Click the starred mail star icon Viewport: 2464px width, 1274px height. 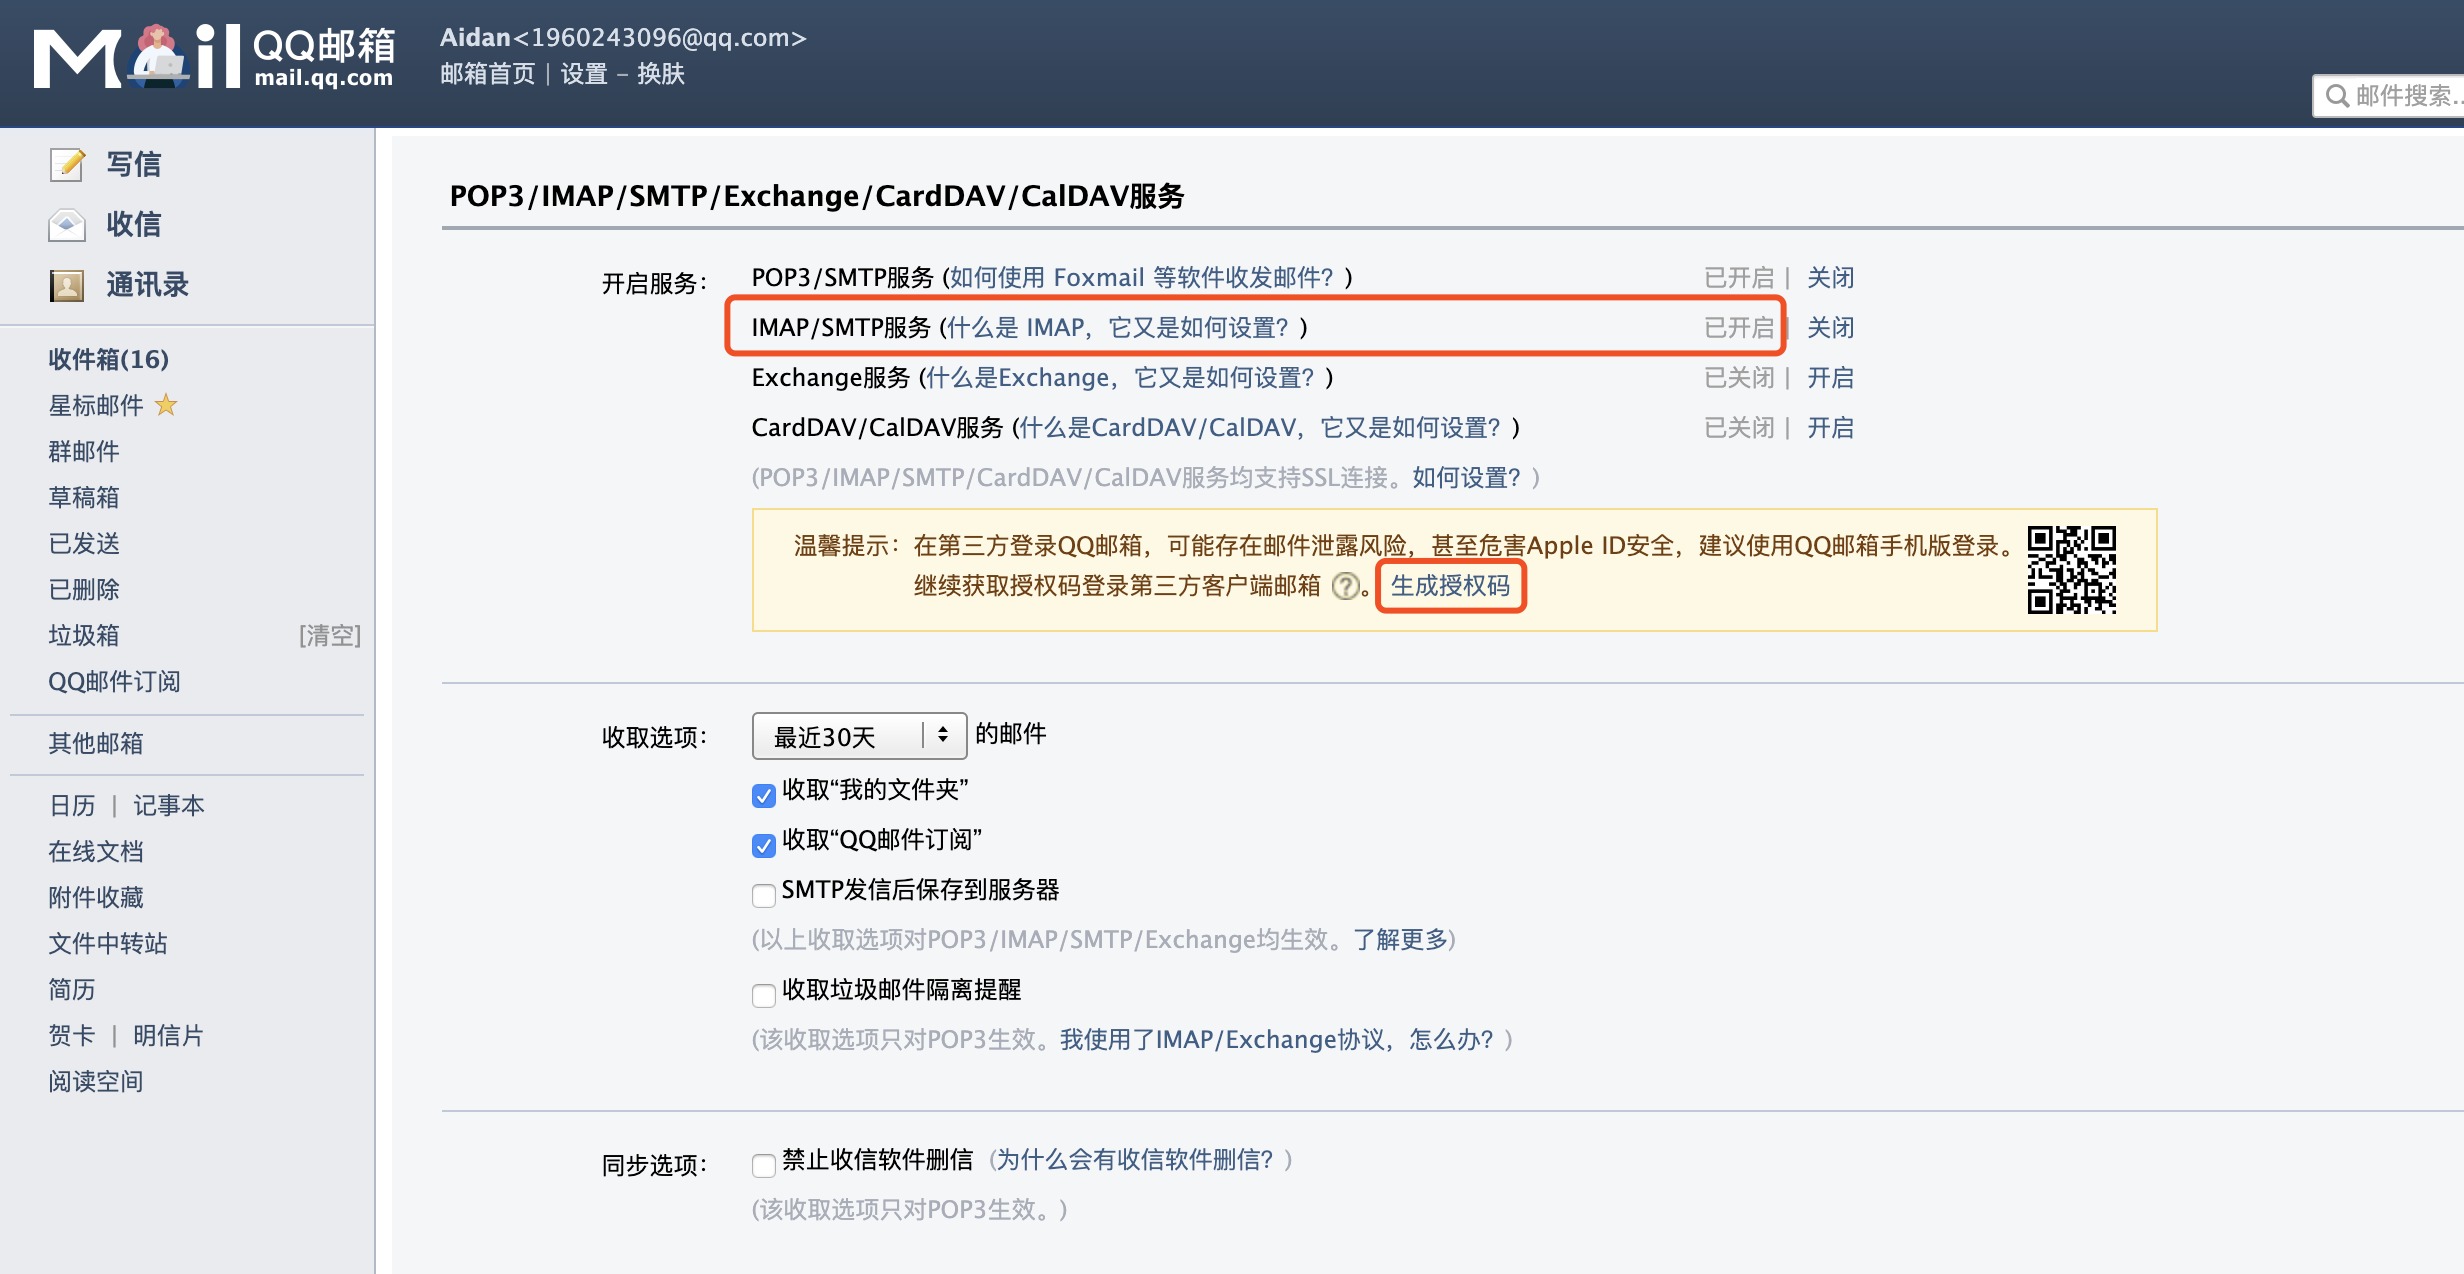(x=166, y=405)
